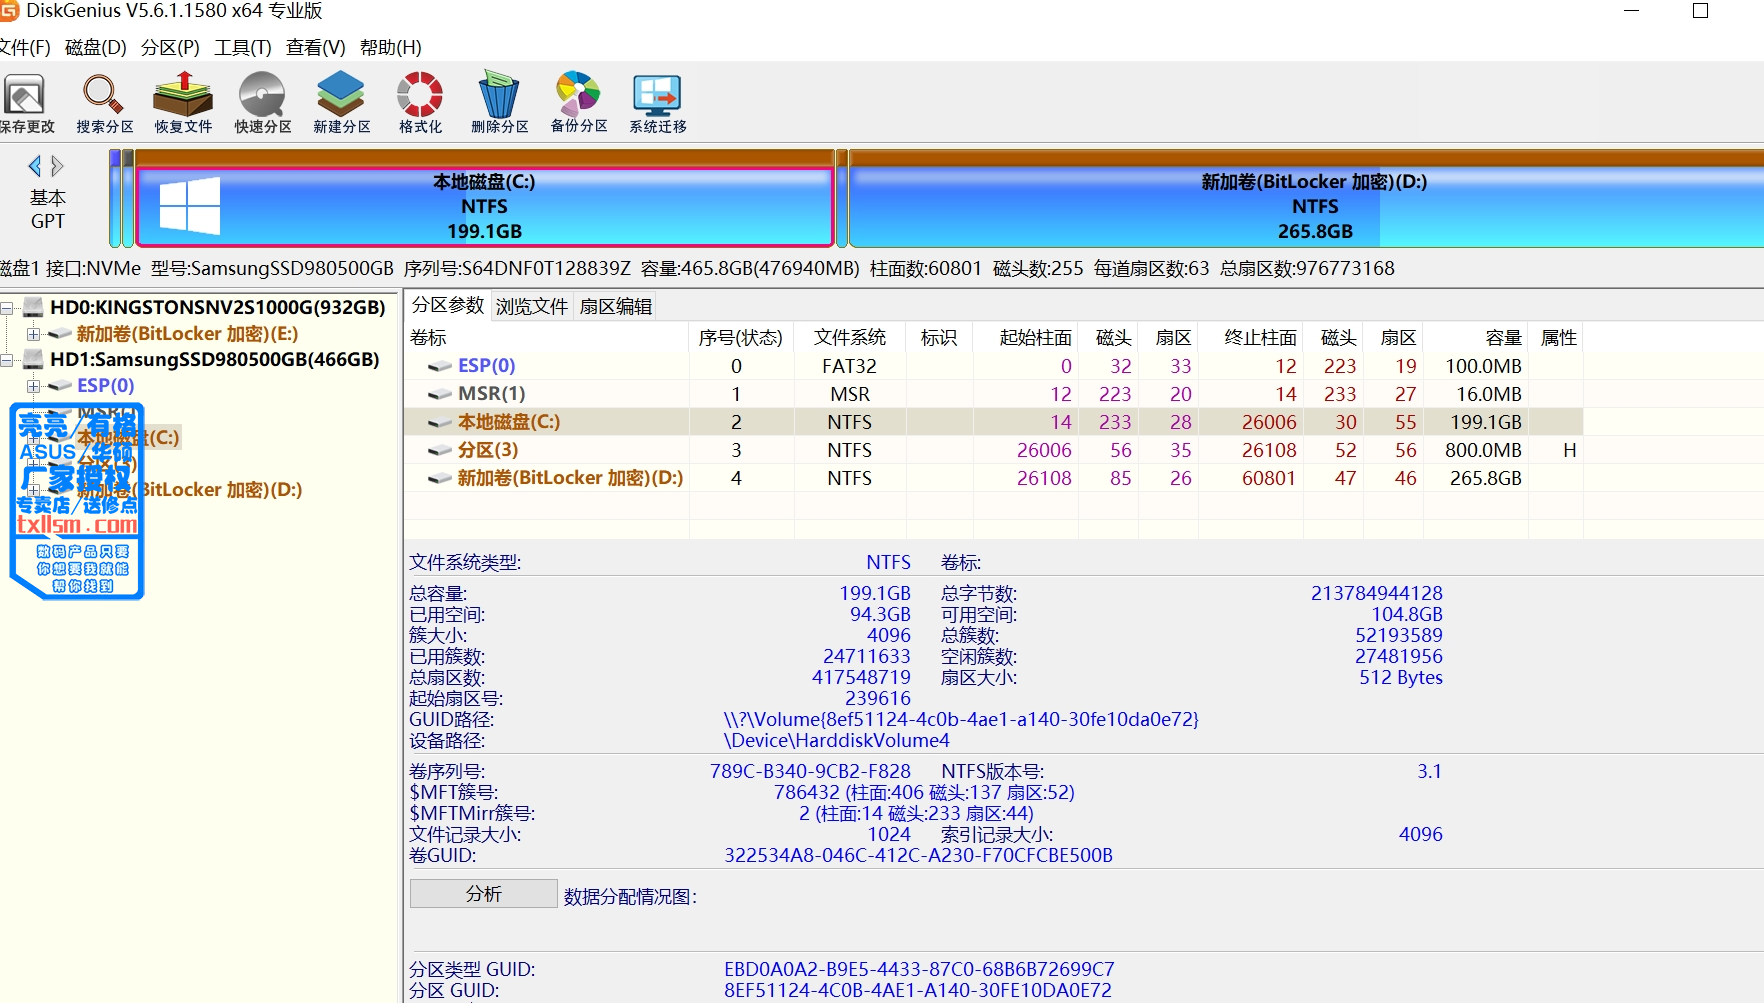Open the 文件(F) menu
The image size is (1764, 1003).
click(x=24, y=47)
